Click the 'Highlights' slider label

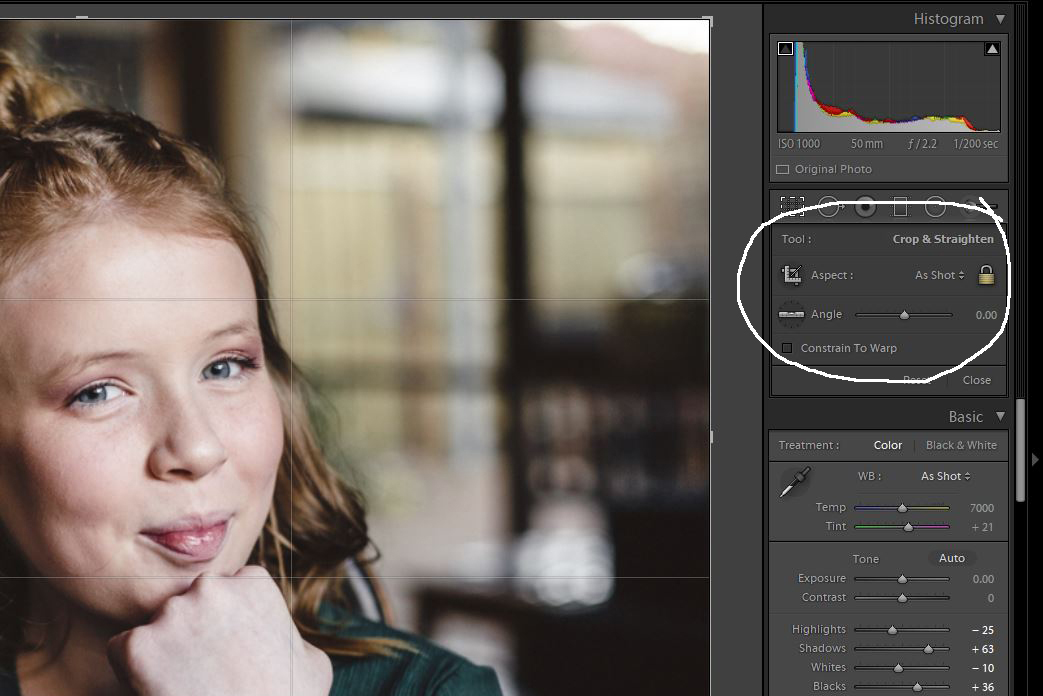tap(819, 629)
